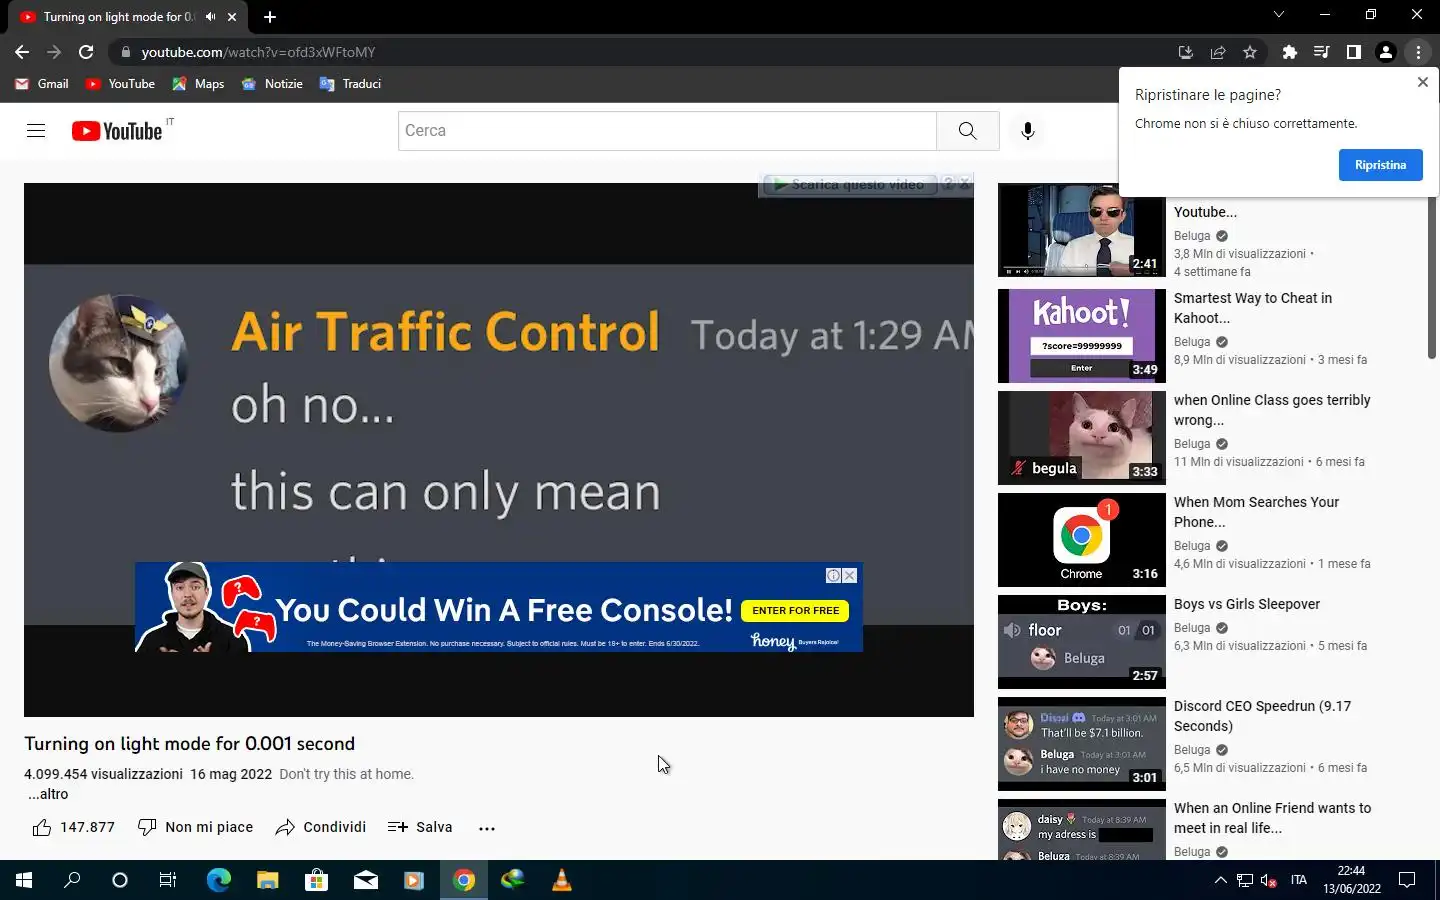This screenshot has height=900, width=1440.
Task: Open a new browser tab
Action: [269, 17]
